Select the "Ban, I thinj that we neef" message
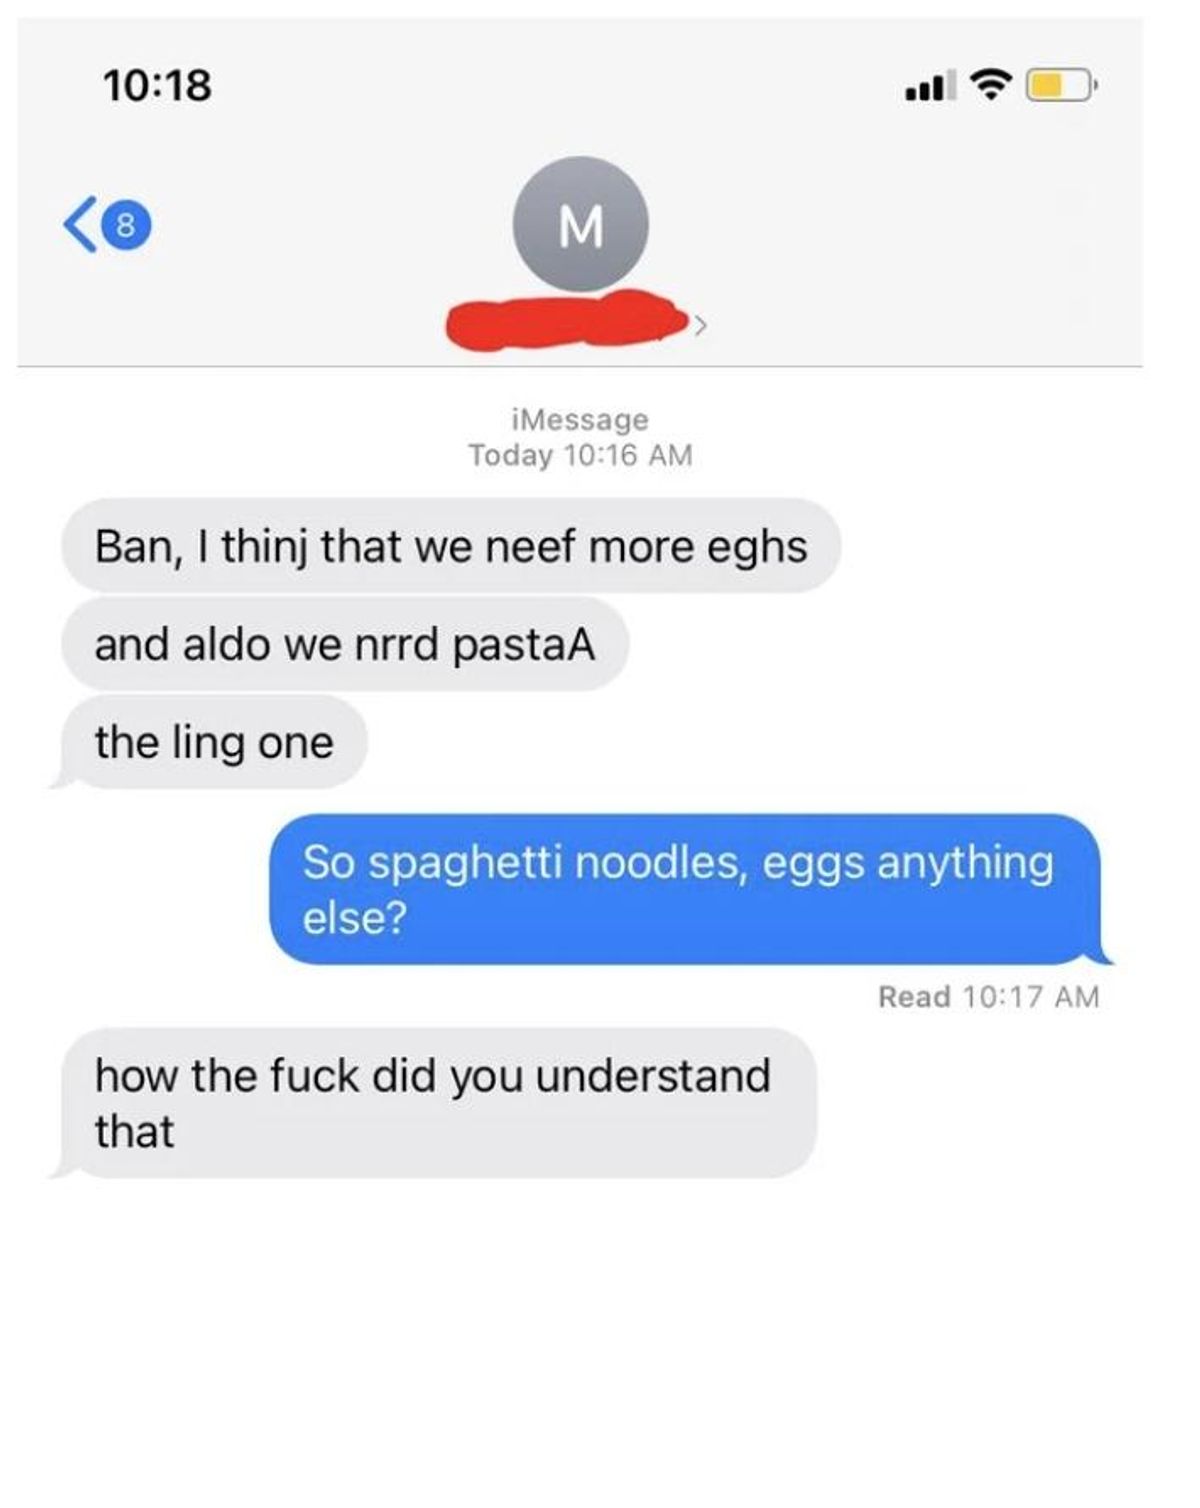This screenshot has height=1508, width=1200. (451, 546)
